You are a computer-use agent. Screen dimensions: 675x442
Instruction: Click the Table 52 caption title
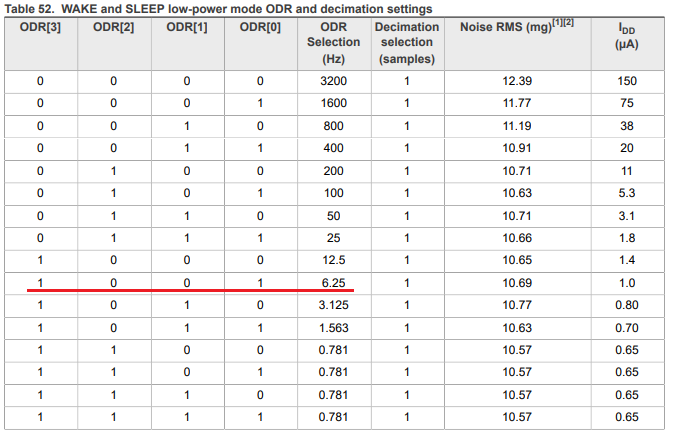[220, 8]
